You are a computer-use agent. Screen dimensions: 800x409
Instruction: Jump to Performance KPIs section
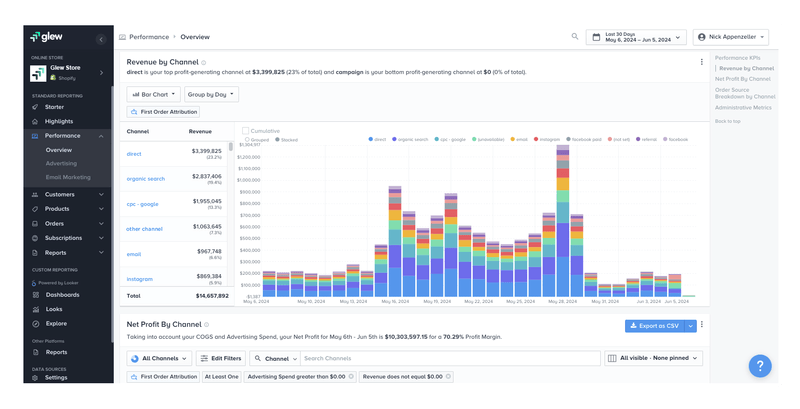click(738, 58)
